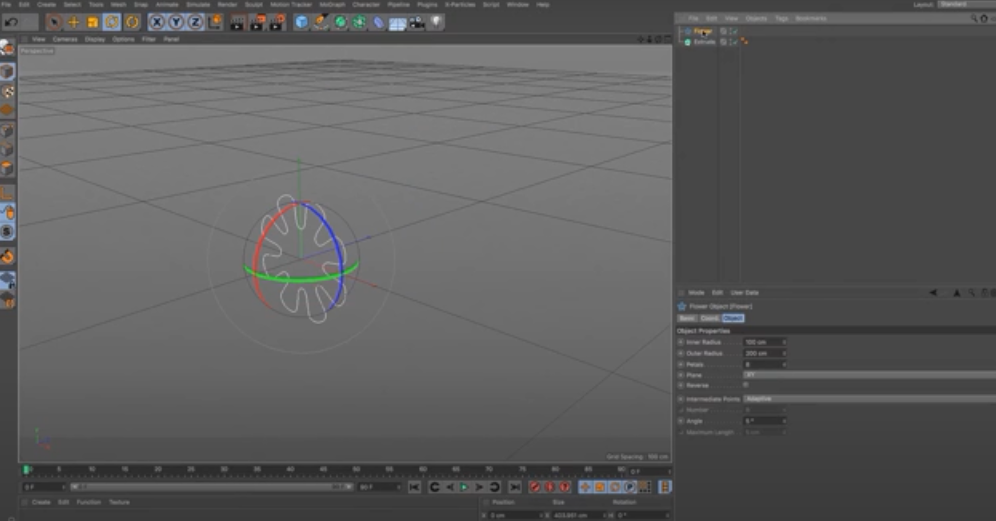Toggle the Autokeying red button

point(549,487)
